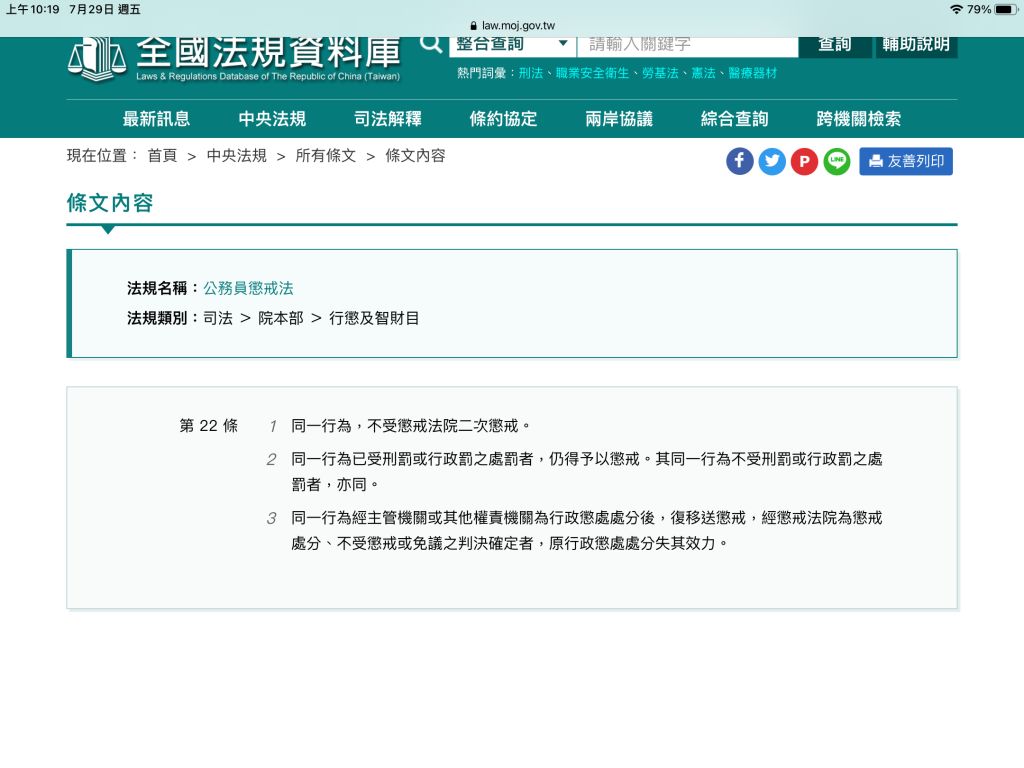
Task: Click the 首頁 breadcrumb link
Action: [x=162, y=156]
